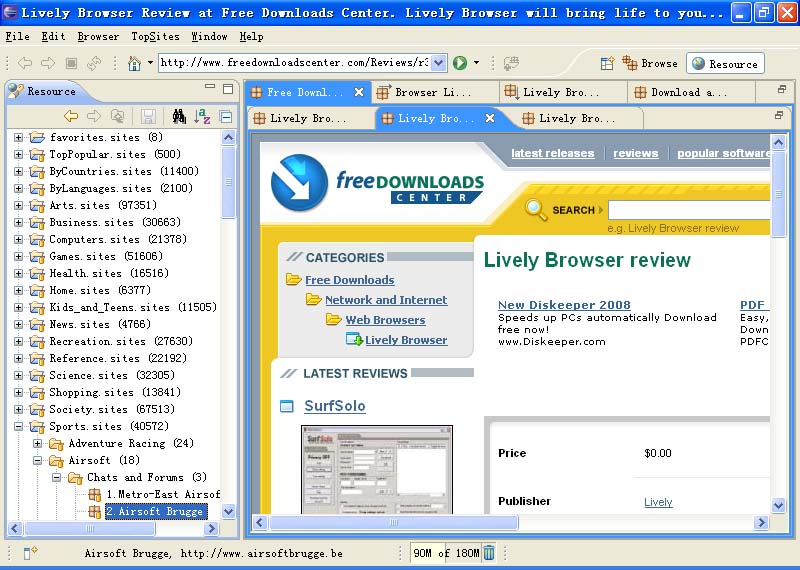Open the Web Browsers category link
This screenshot has width=800, height=570.
click(x=385, y=320)
